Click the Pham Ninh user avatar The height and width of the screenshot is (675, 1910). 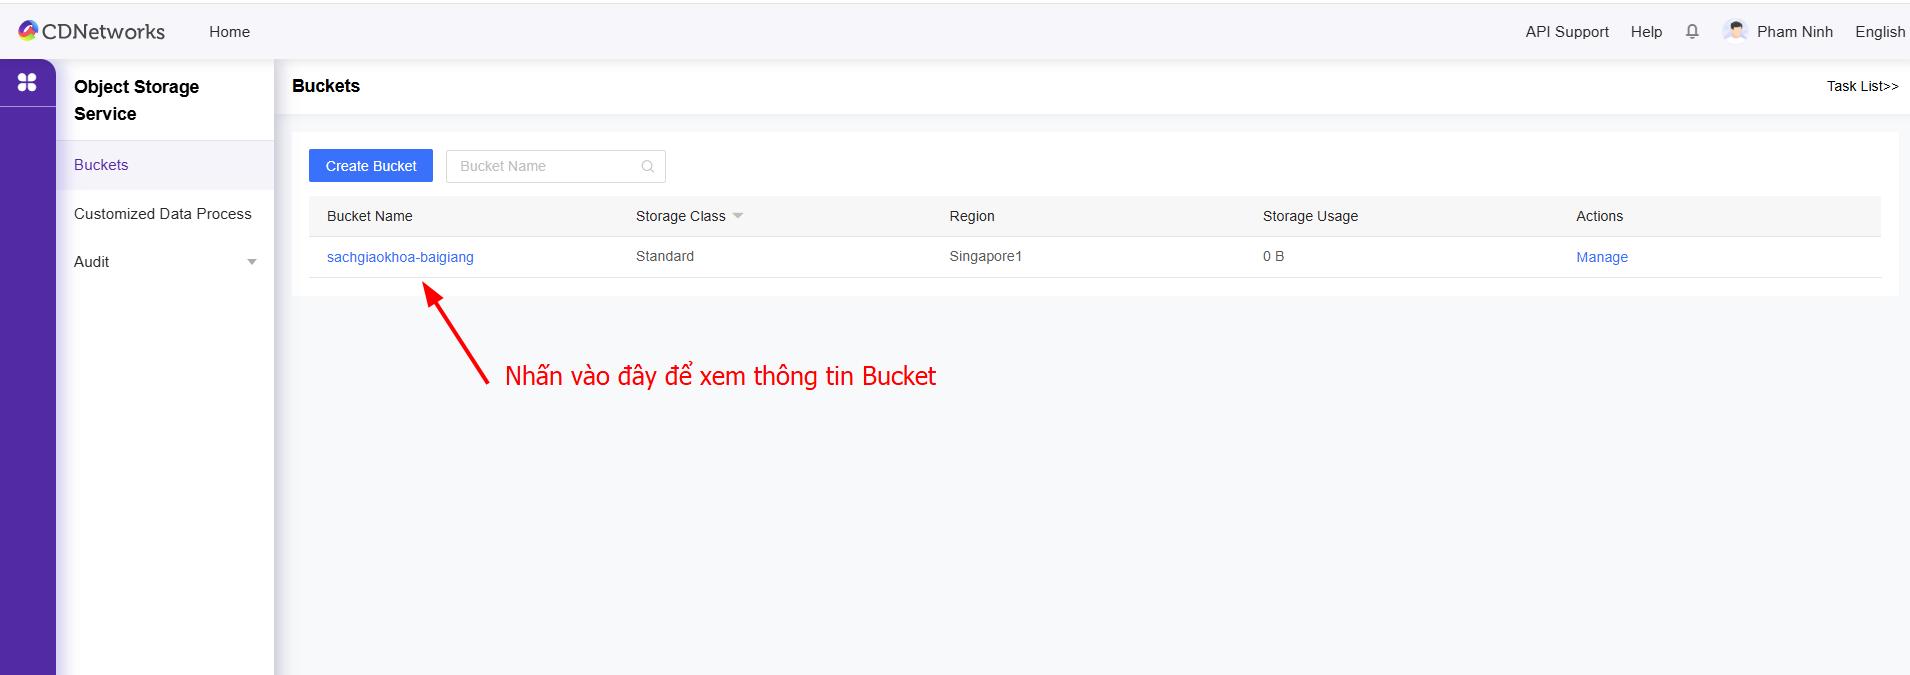click(1736, 31)
